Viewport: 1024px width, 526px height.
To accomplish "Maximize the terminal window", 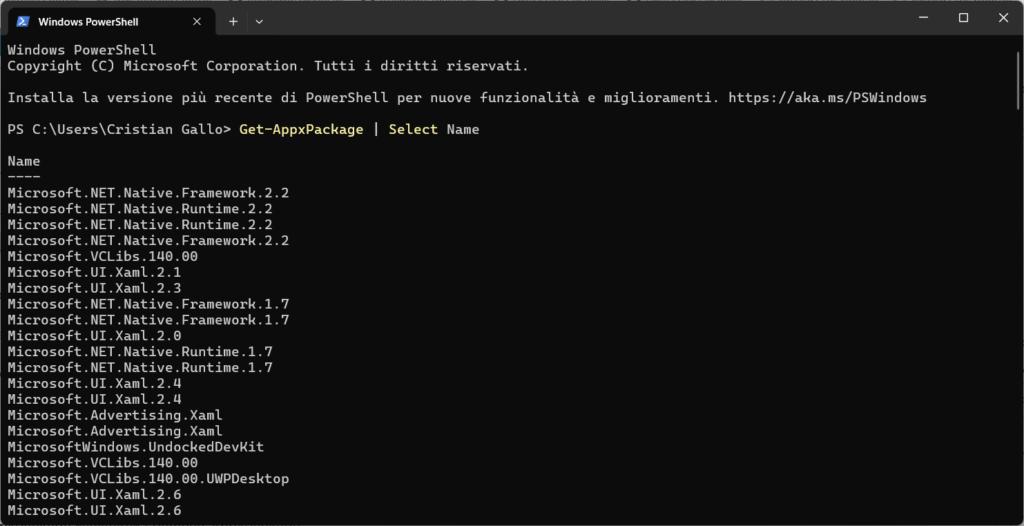I will (963, 18).
